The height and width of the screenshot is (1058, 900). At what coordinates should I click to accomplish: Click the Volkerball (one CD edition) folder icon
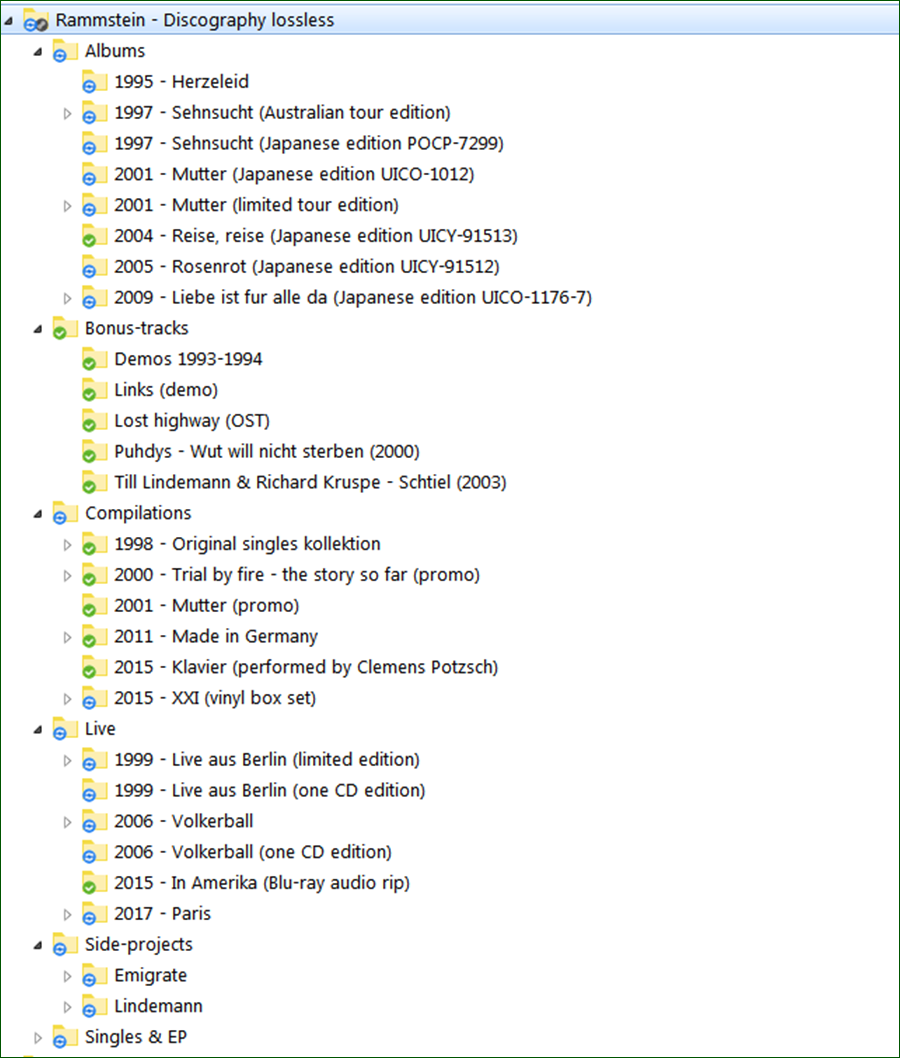click(x=94, y=852)
